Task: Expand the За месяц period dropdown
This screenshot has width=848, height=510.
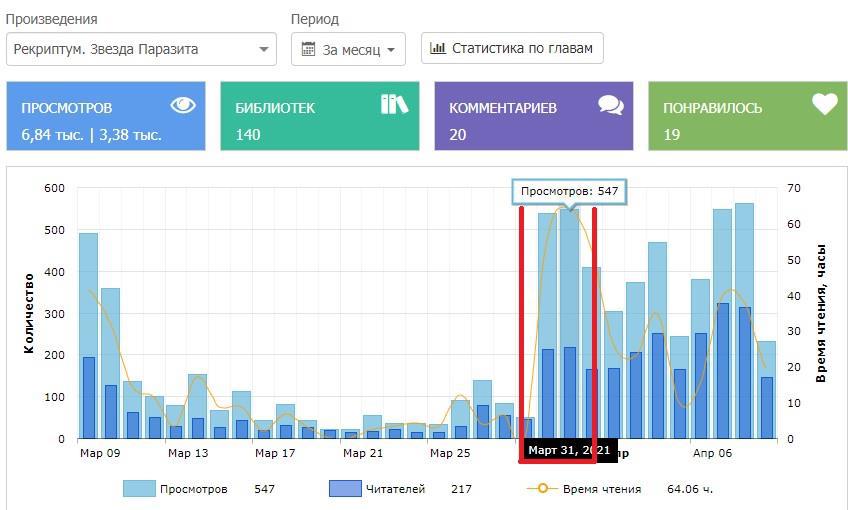Action: [348, 49]
